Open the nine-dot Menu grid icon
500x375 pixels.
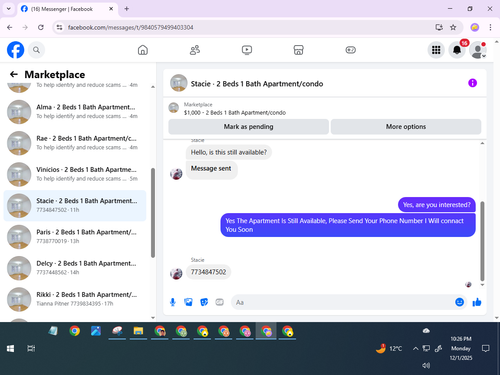[x=436, y=50]
